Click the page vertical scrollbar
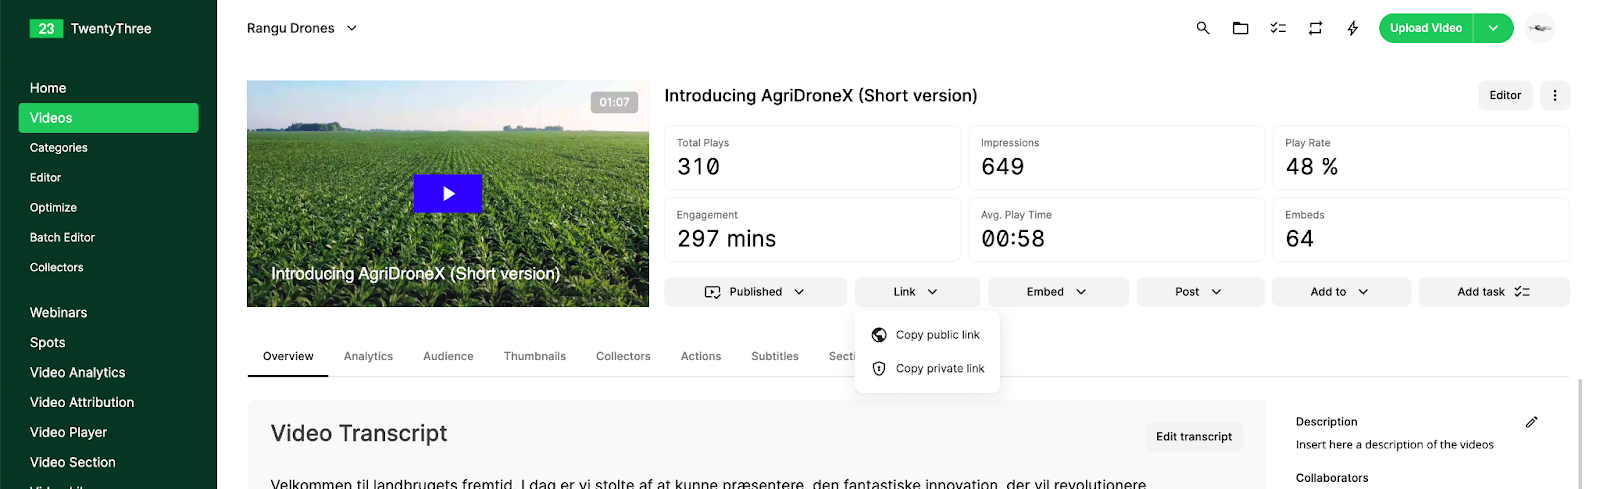The height and width of the screenshot is (489, 1600). point(1581,433)
